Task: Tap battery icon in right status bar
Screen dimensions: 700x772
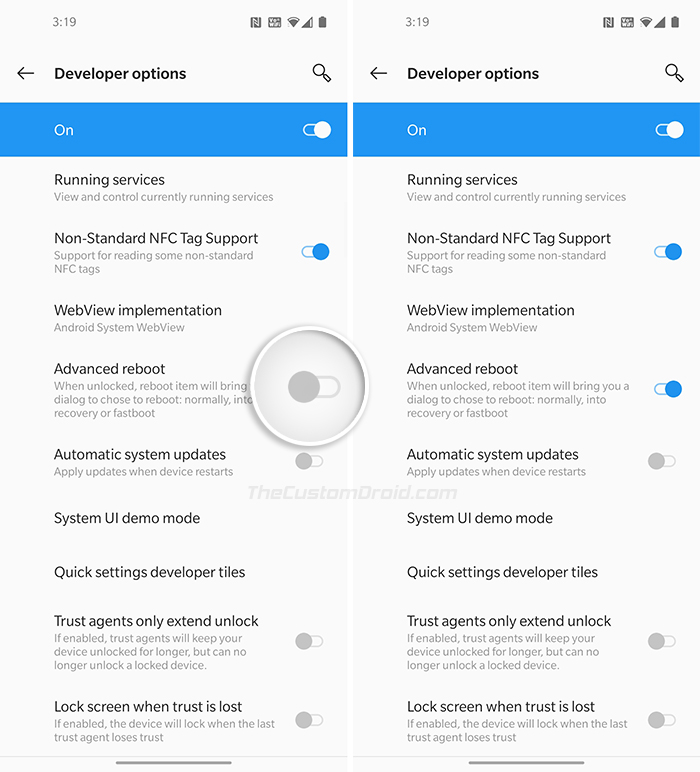Action: pos(675,22)
